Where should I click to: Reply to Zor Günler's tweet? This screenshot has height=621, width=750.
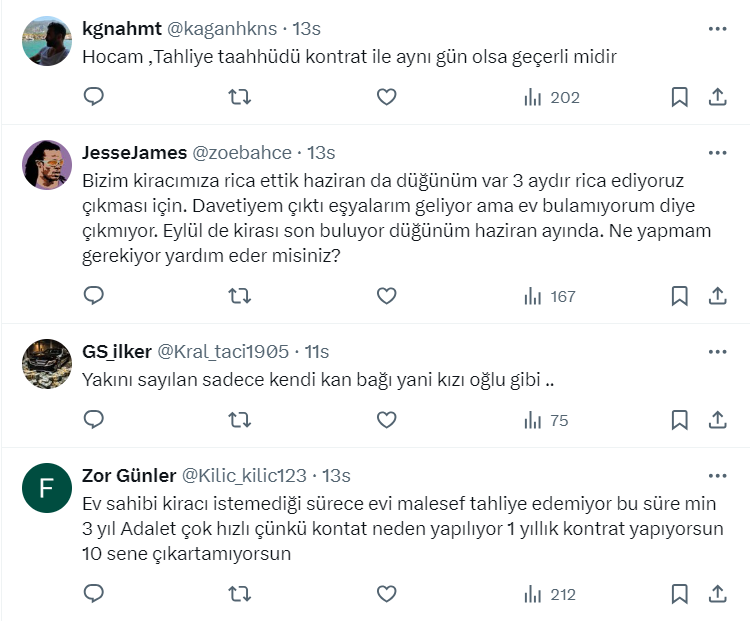(93, 594)
